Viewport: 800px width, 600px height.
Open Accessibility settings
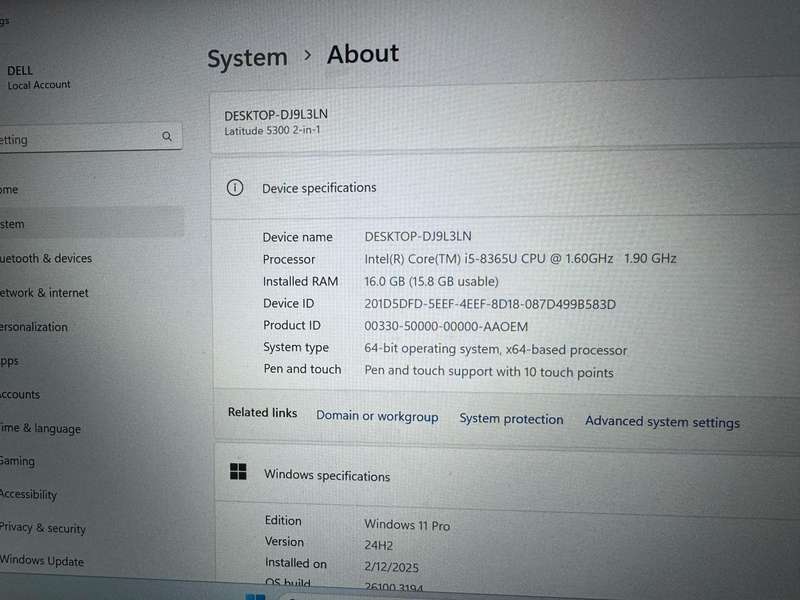point(29,494)
